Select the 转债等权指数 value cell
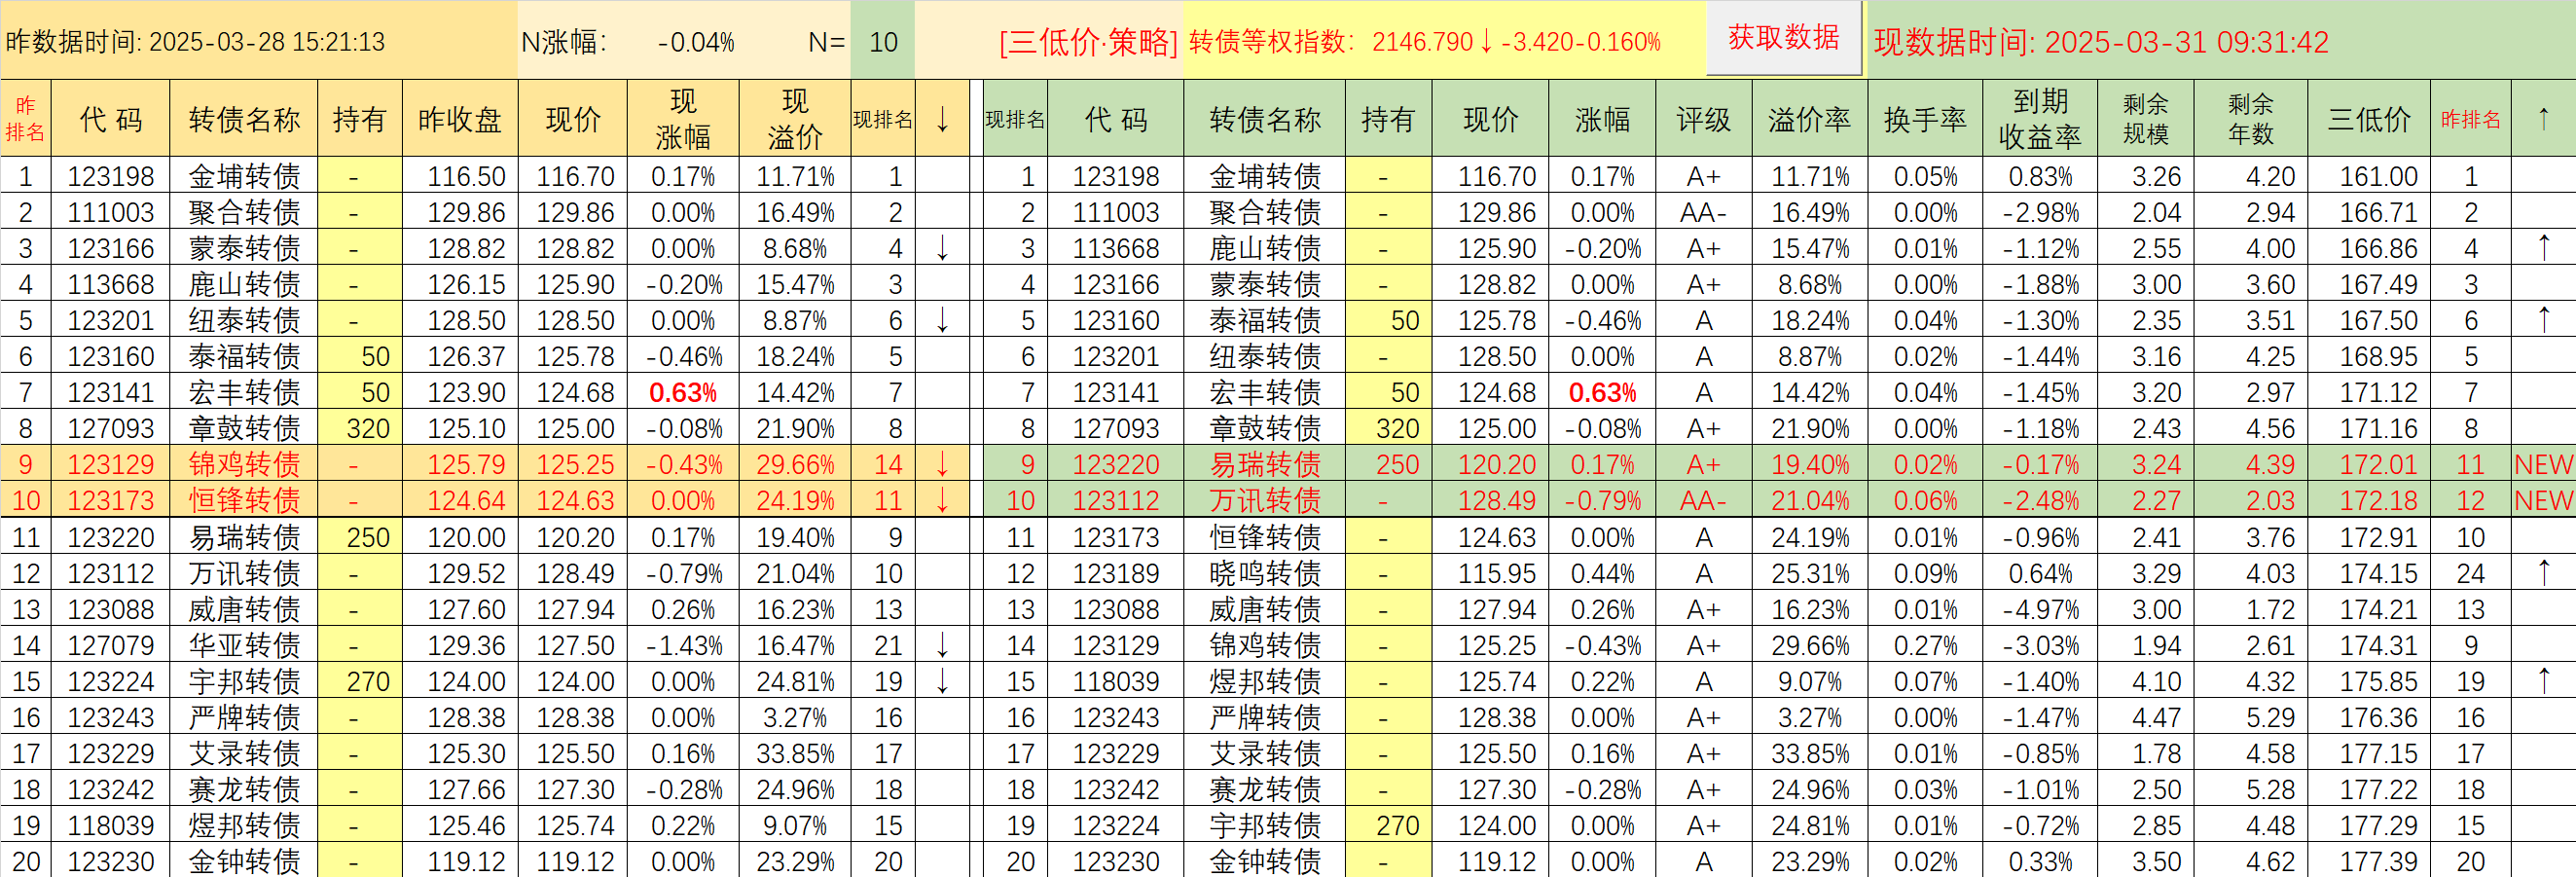This screenshot has height=877, width=2576. click(x=1445, y=41)
